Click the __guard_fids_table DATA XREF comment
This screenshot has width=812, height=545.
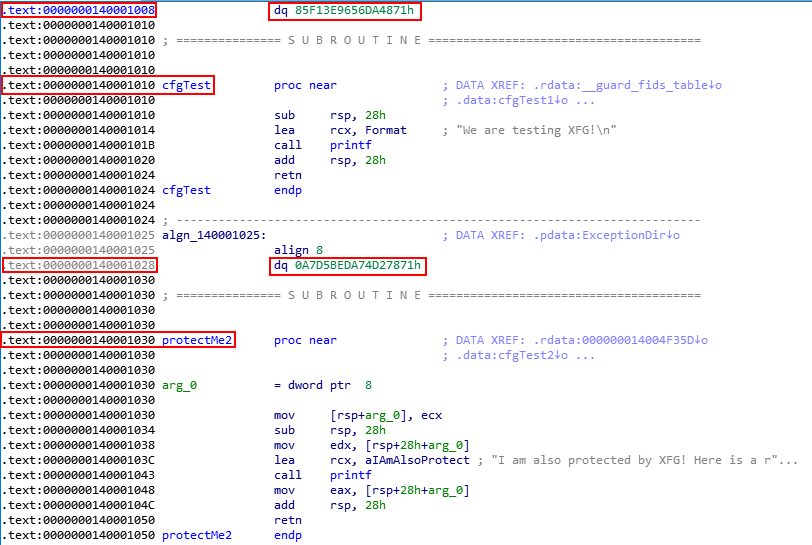tap(582, 85)
